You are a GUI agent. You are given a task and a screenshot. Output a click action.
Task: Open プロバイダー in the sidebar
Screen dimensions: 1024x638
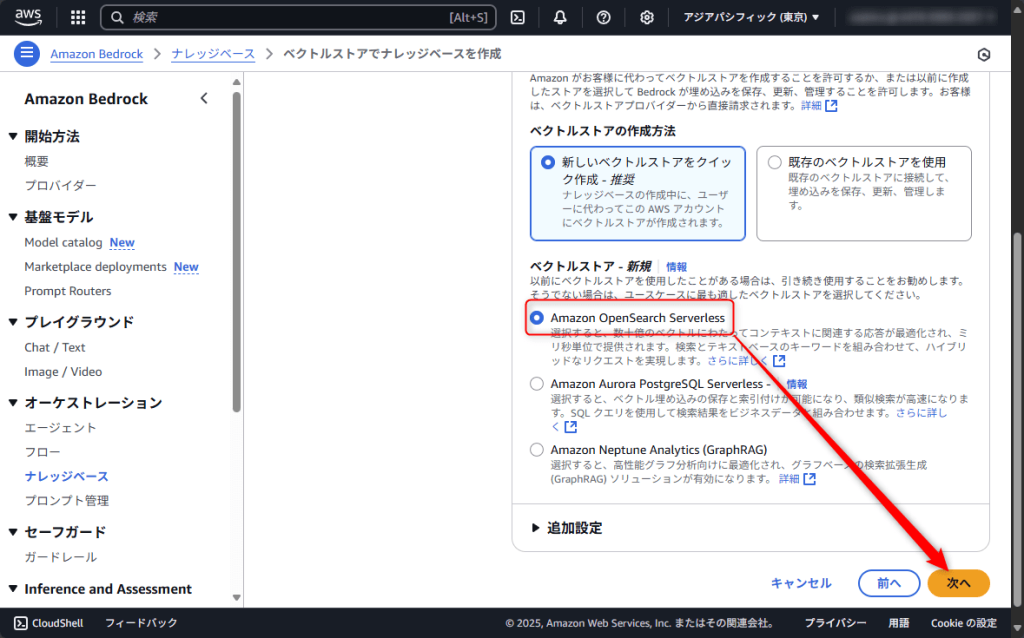[60, 185]
